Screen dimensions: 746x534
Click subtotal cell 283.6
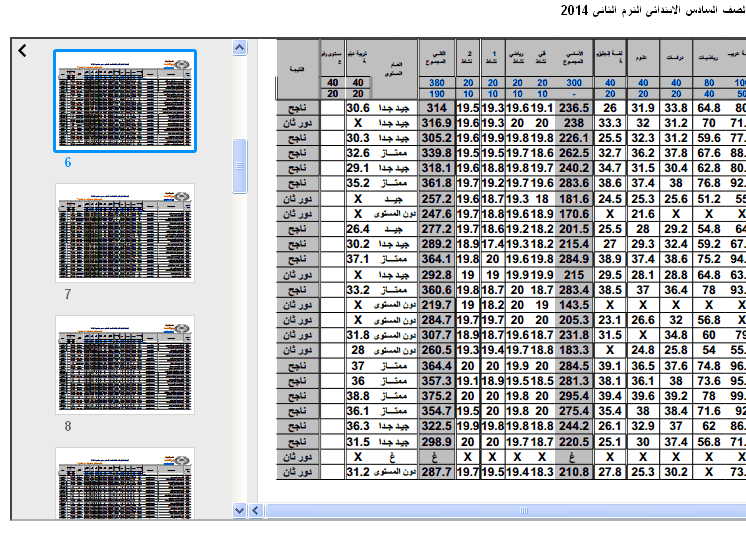pyautogui.click(x=574, y=183)
